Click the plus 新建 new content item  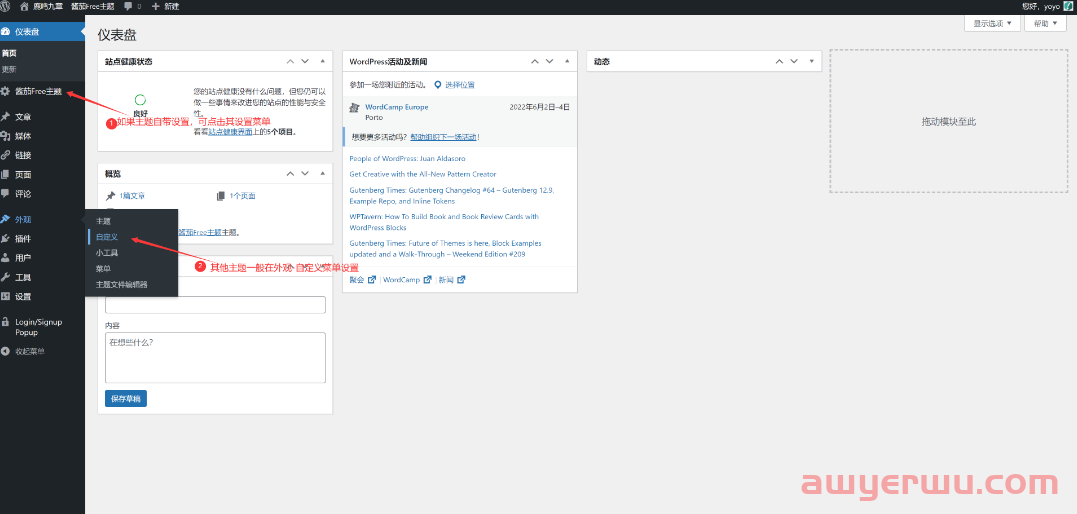point(166,5)
